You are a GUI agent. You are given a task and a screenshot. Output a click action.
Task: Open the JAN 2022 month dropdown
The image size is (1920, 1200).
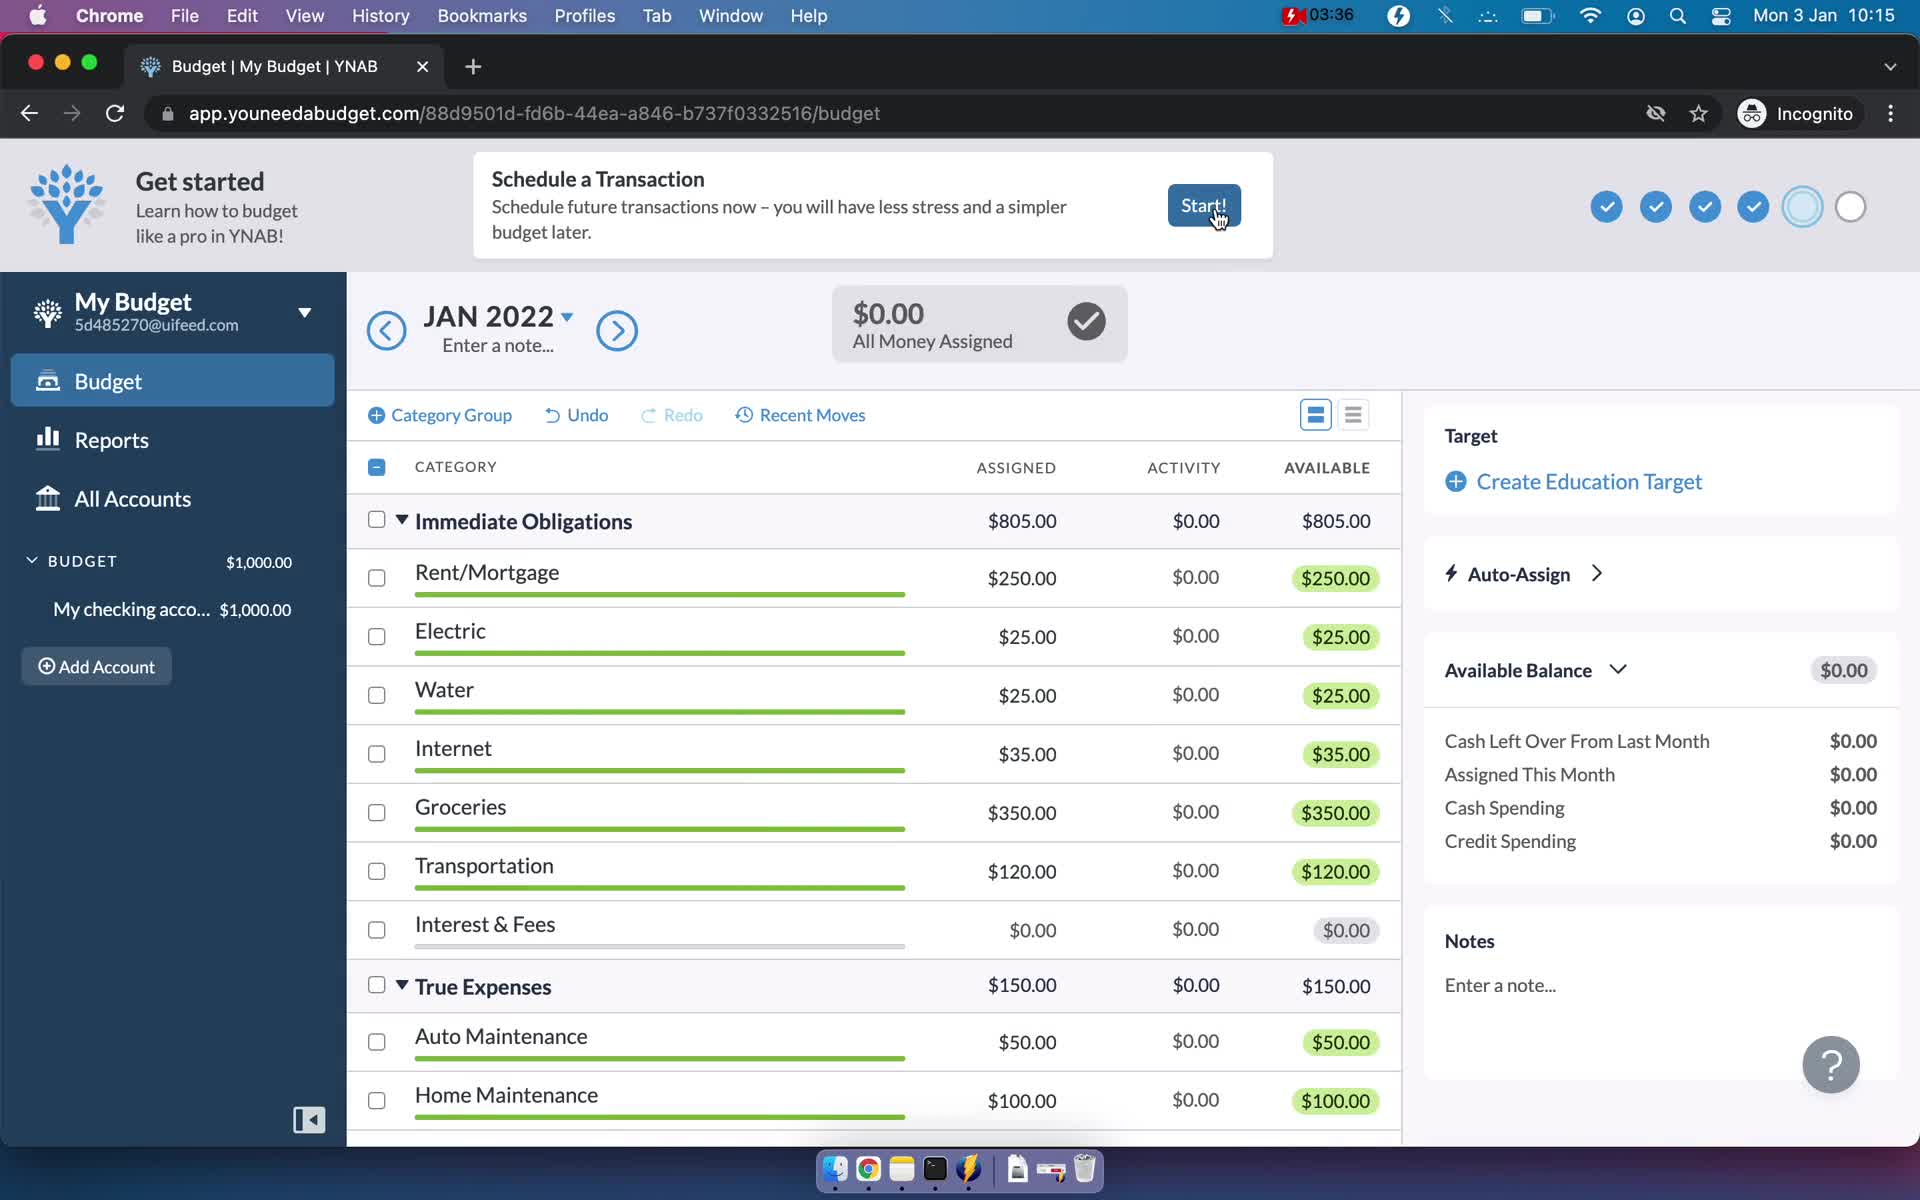click(567, 315)
